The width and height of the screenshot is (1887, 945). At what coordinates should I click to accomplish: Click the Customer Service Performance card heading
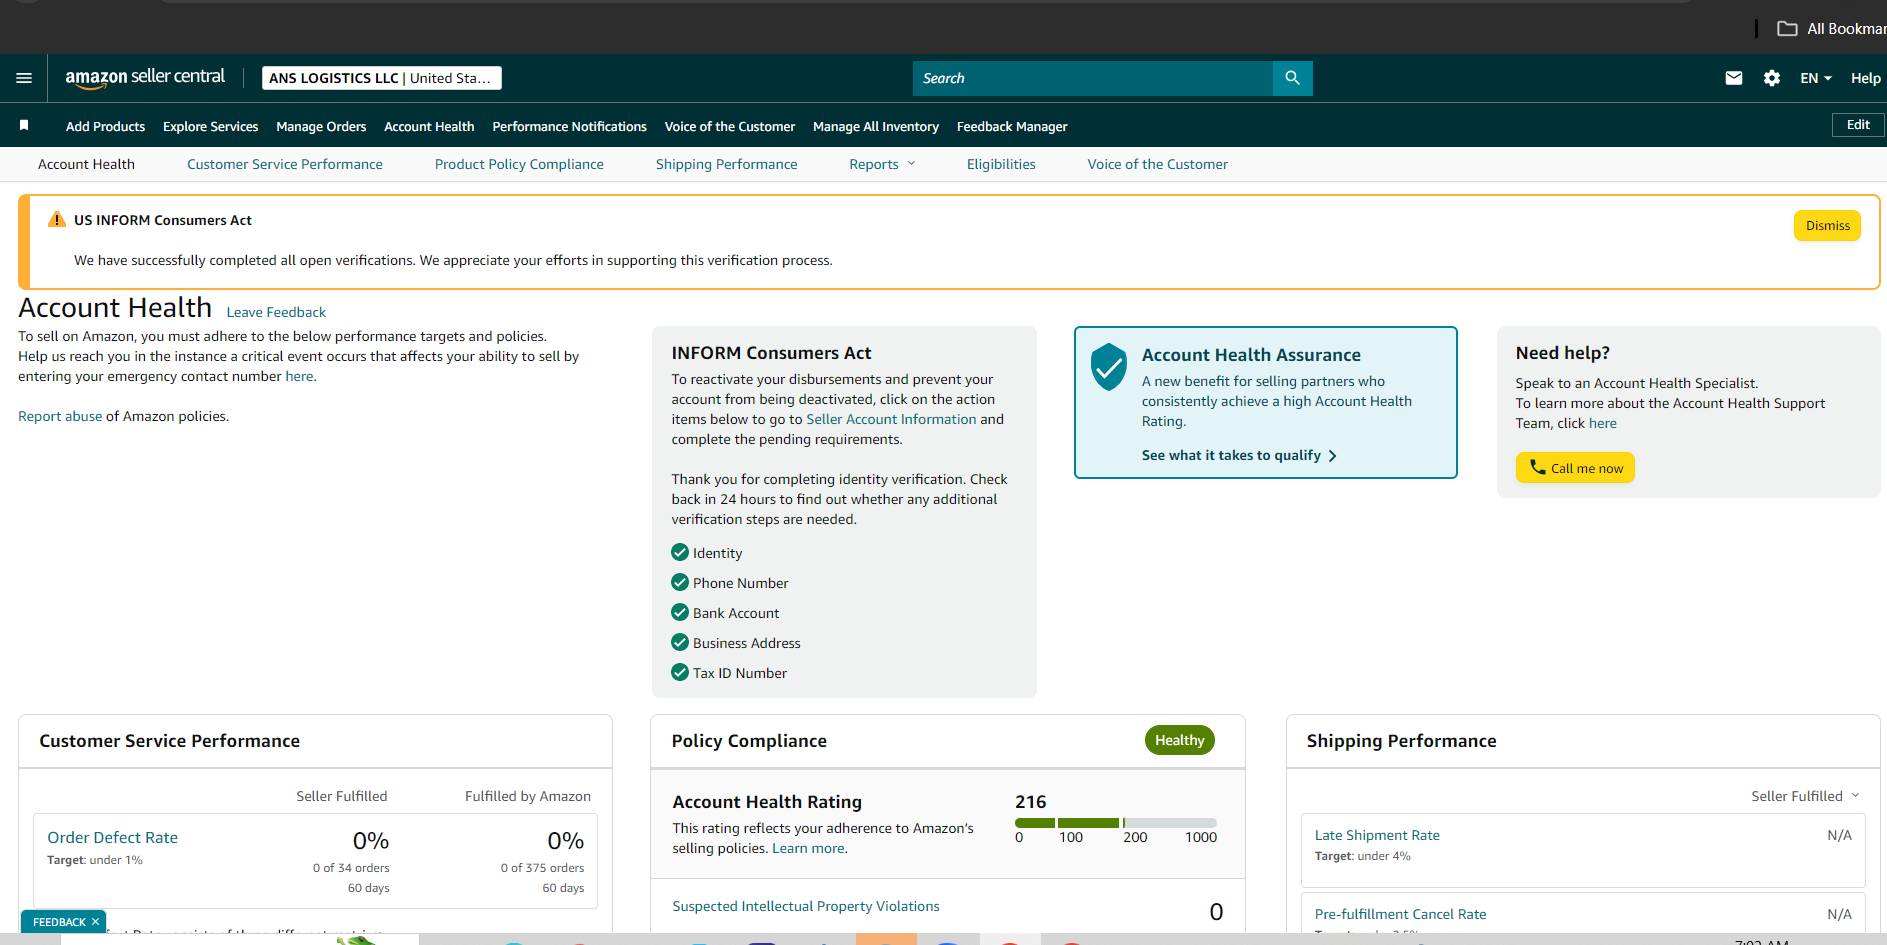[169, 741]
